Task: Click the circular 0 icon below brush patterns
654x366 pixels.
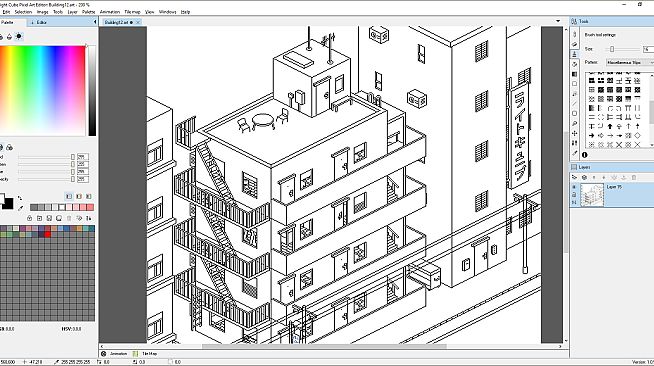Action: click(585, 155)
